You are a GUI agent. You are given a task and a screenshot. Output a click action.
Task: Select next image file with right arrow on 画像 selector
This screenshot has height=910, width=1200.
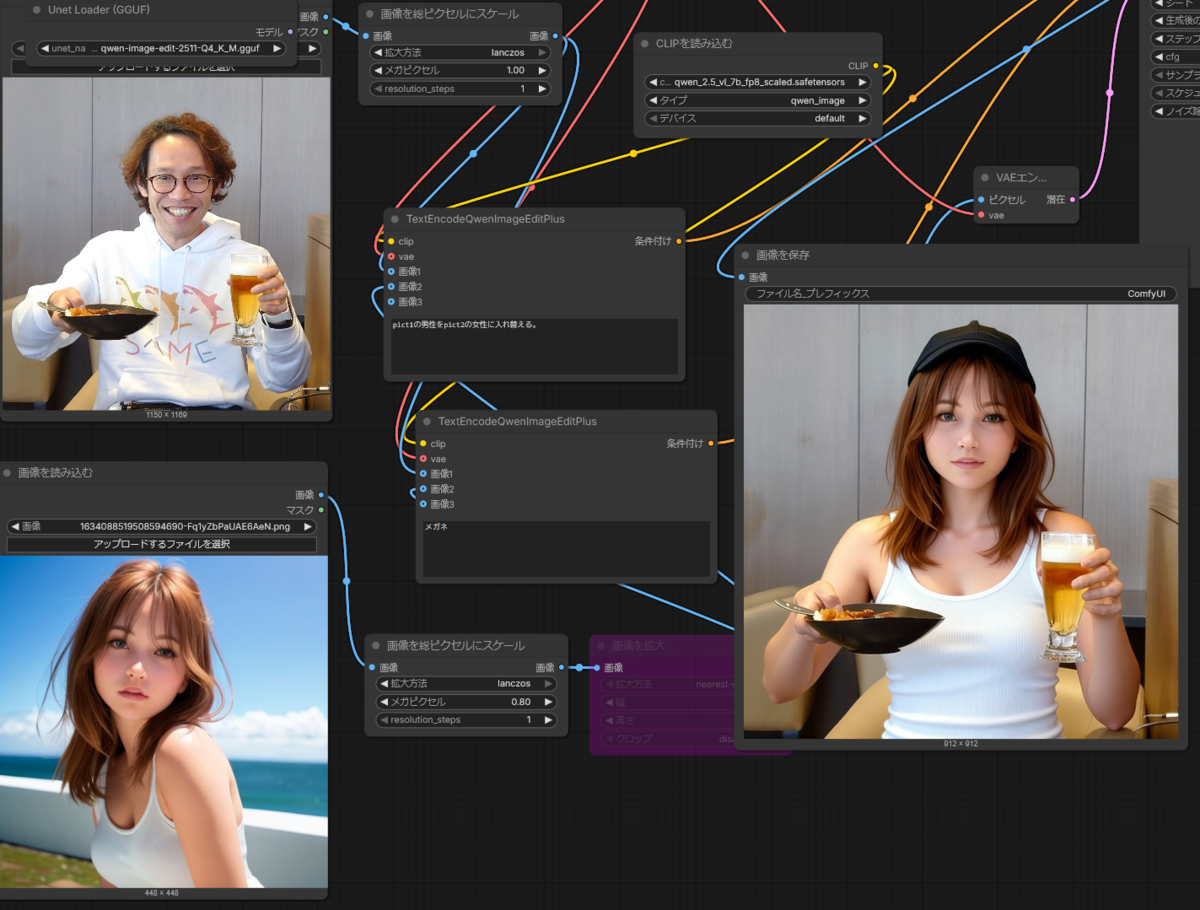[x=308, y=526]
